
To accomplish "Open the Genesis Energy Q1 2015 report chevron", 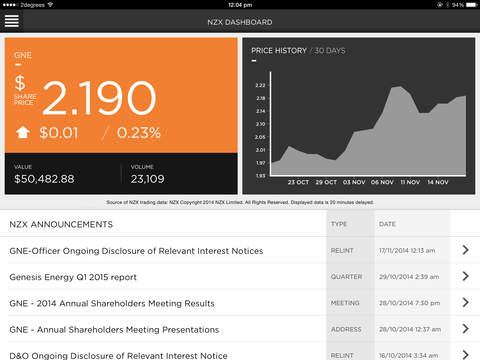I will click(x=466, y=276).
